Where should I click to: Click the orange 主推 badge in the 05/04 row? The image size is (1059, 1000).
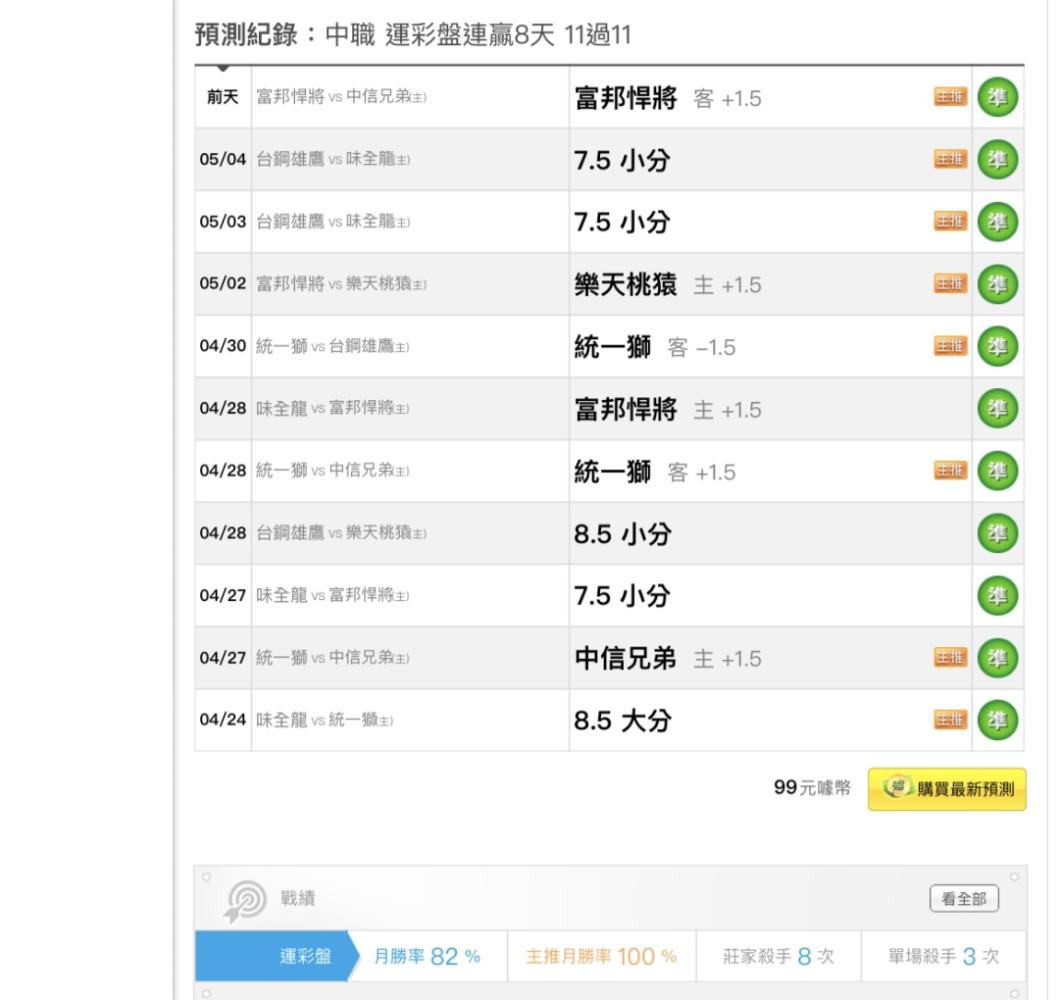click(x=950, y=159)
